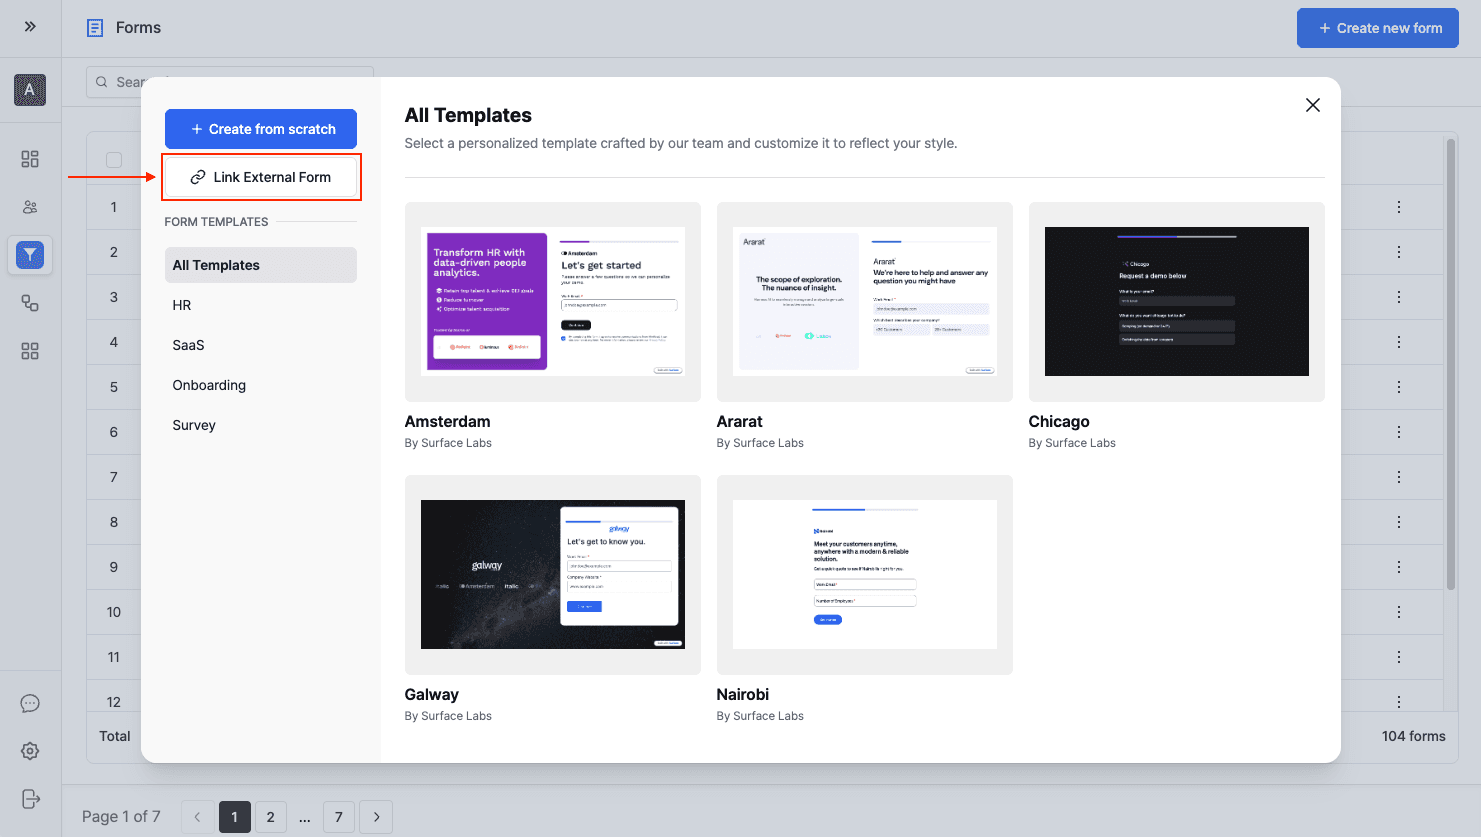Open three-dot menu for row 1
1481x837 pixels.
1399,207
